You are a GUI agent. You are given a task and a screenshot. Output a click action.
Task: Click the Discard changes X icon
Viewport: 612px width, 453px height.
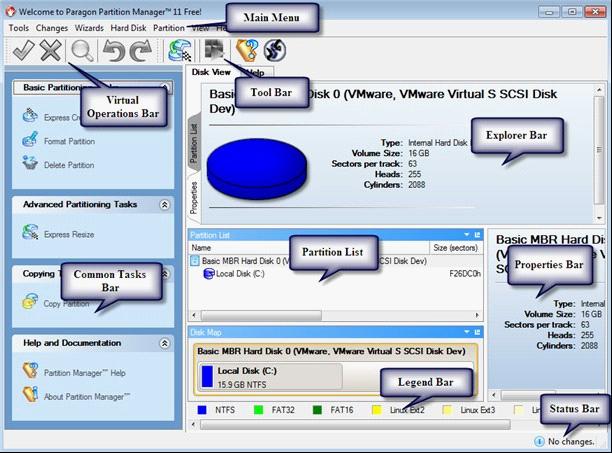[x=50, y=50]
